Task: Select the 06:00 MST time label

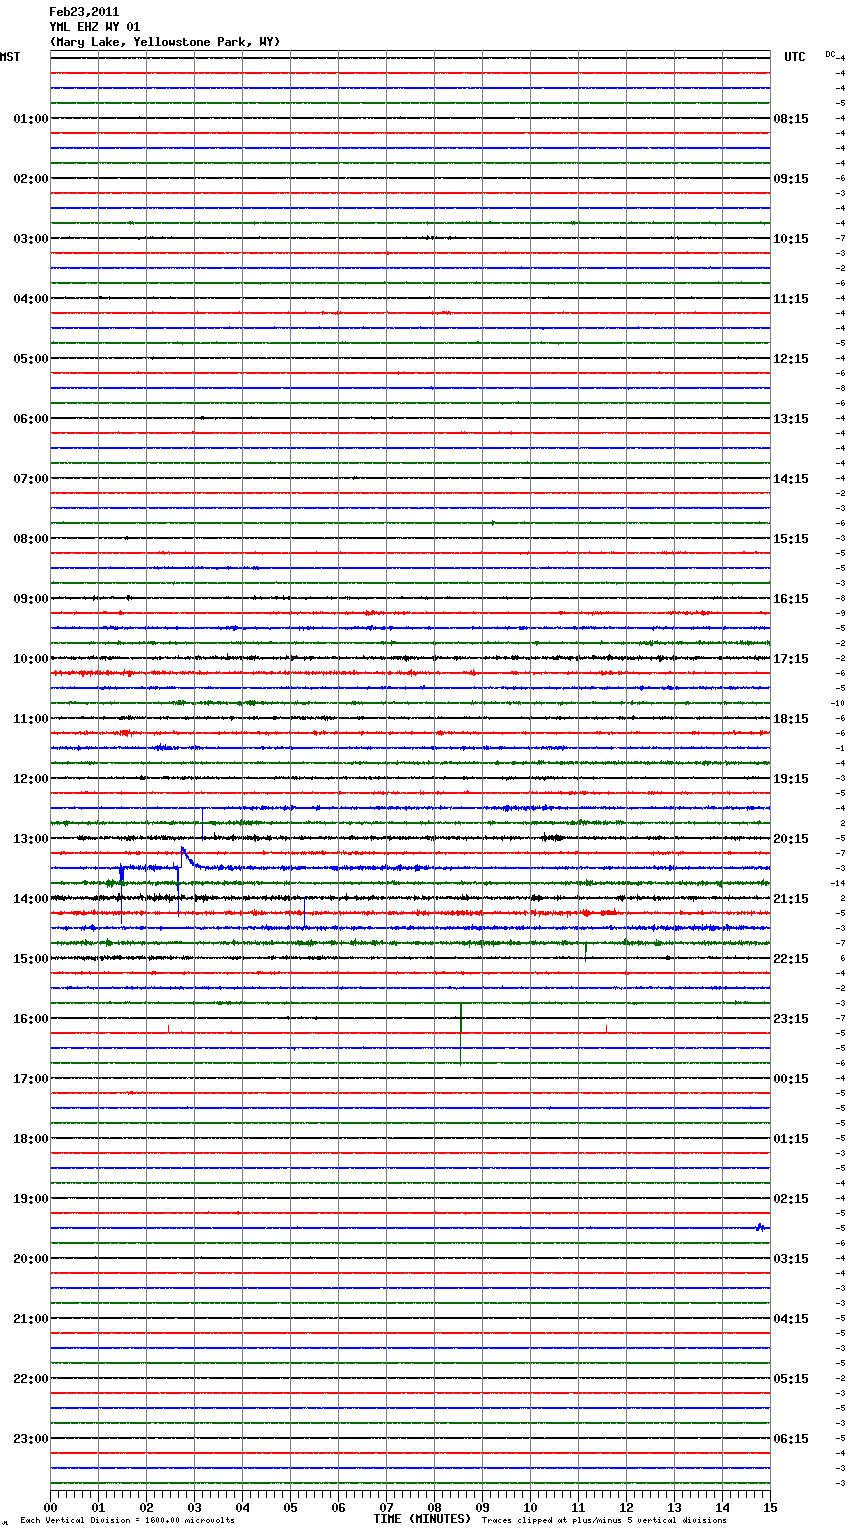Action: click(x=31, y=419)
